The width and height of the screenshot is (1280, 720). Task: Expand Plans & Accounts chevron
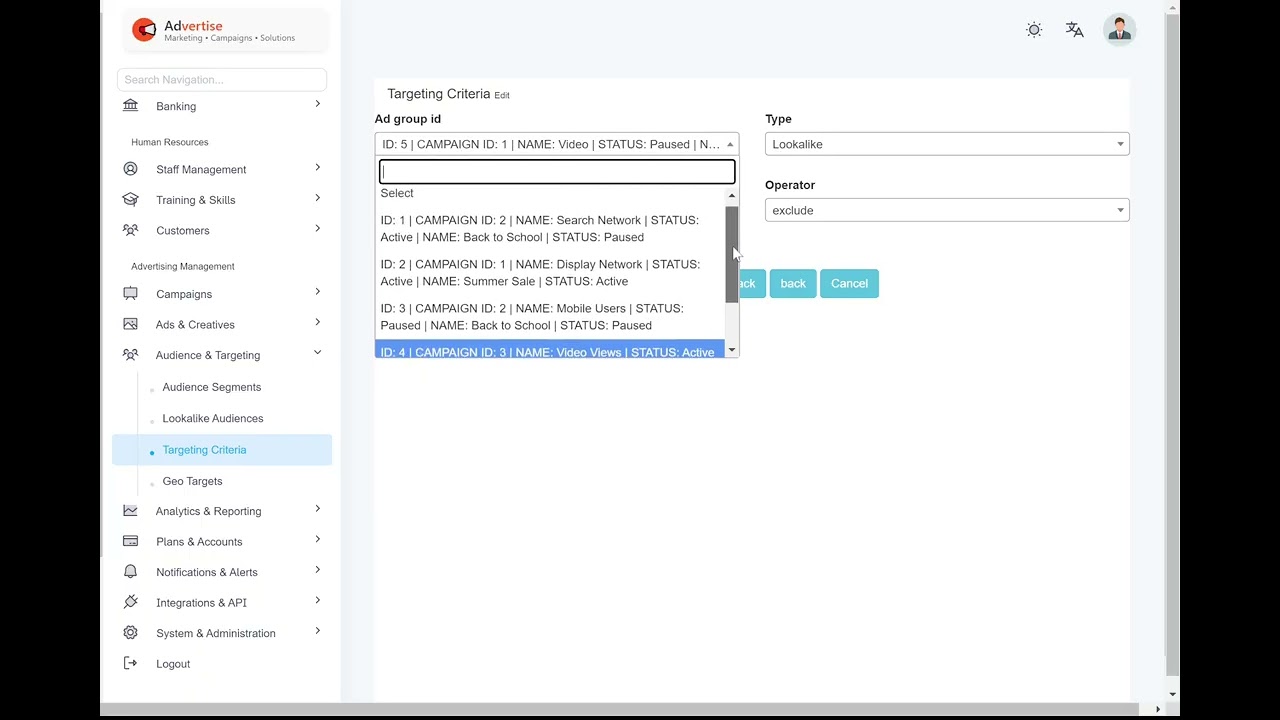pos(318,539)
